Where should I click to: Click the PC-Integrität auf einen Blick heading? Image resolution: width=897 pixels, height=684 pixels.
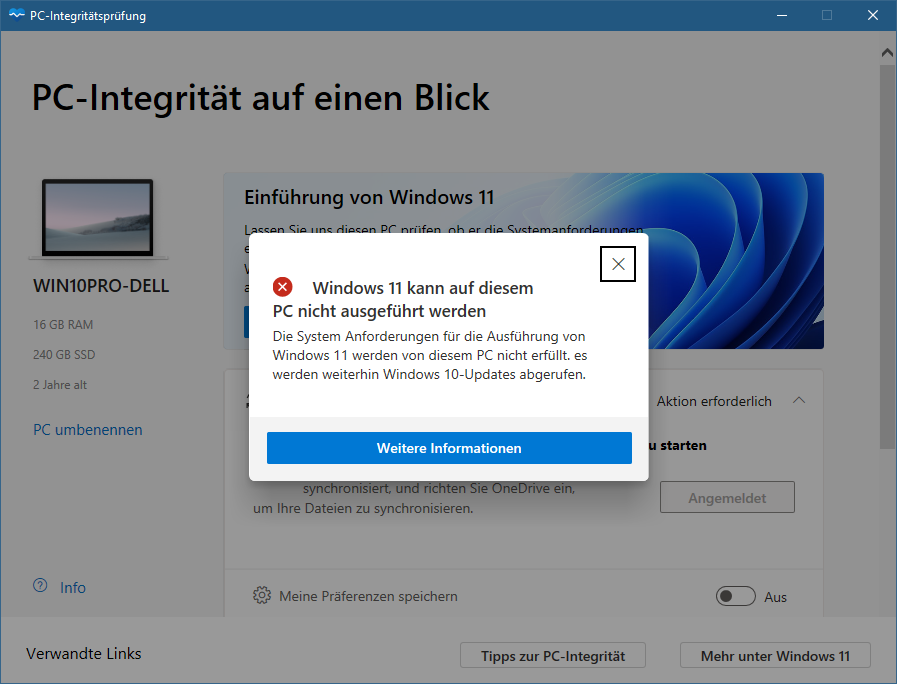click(261, 97)
